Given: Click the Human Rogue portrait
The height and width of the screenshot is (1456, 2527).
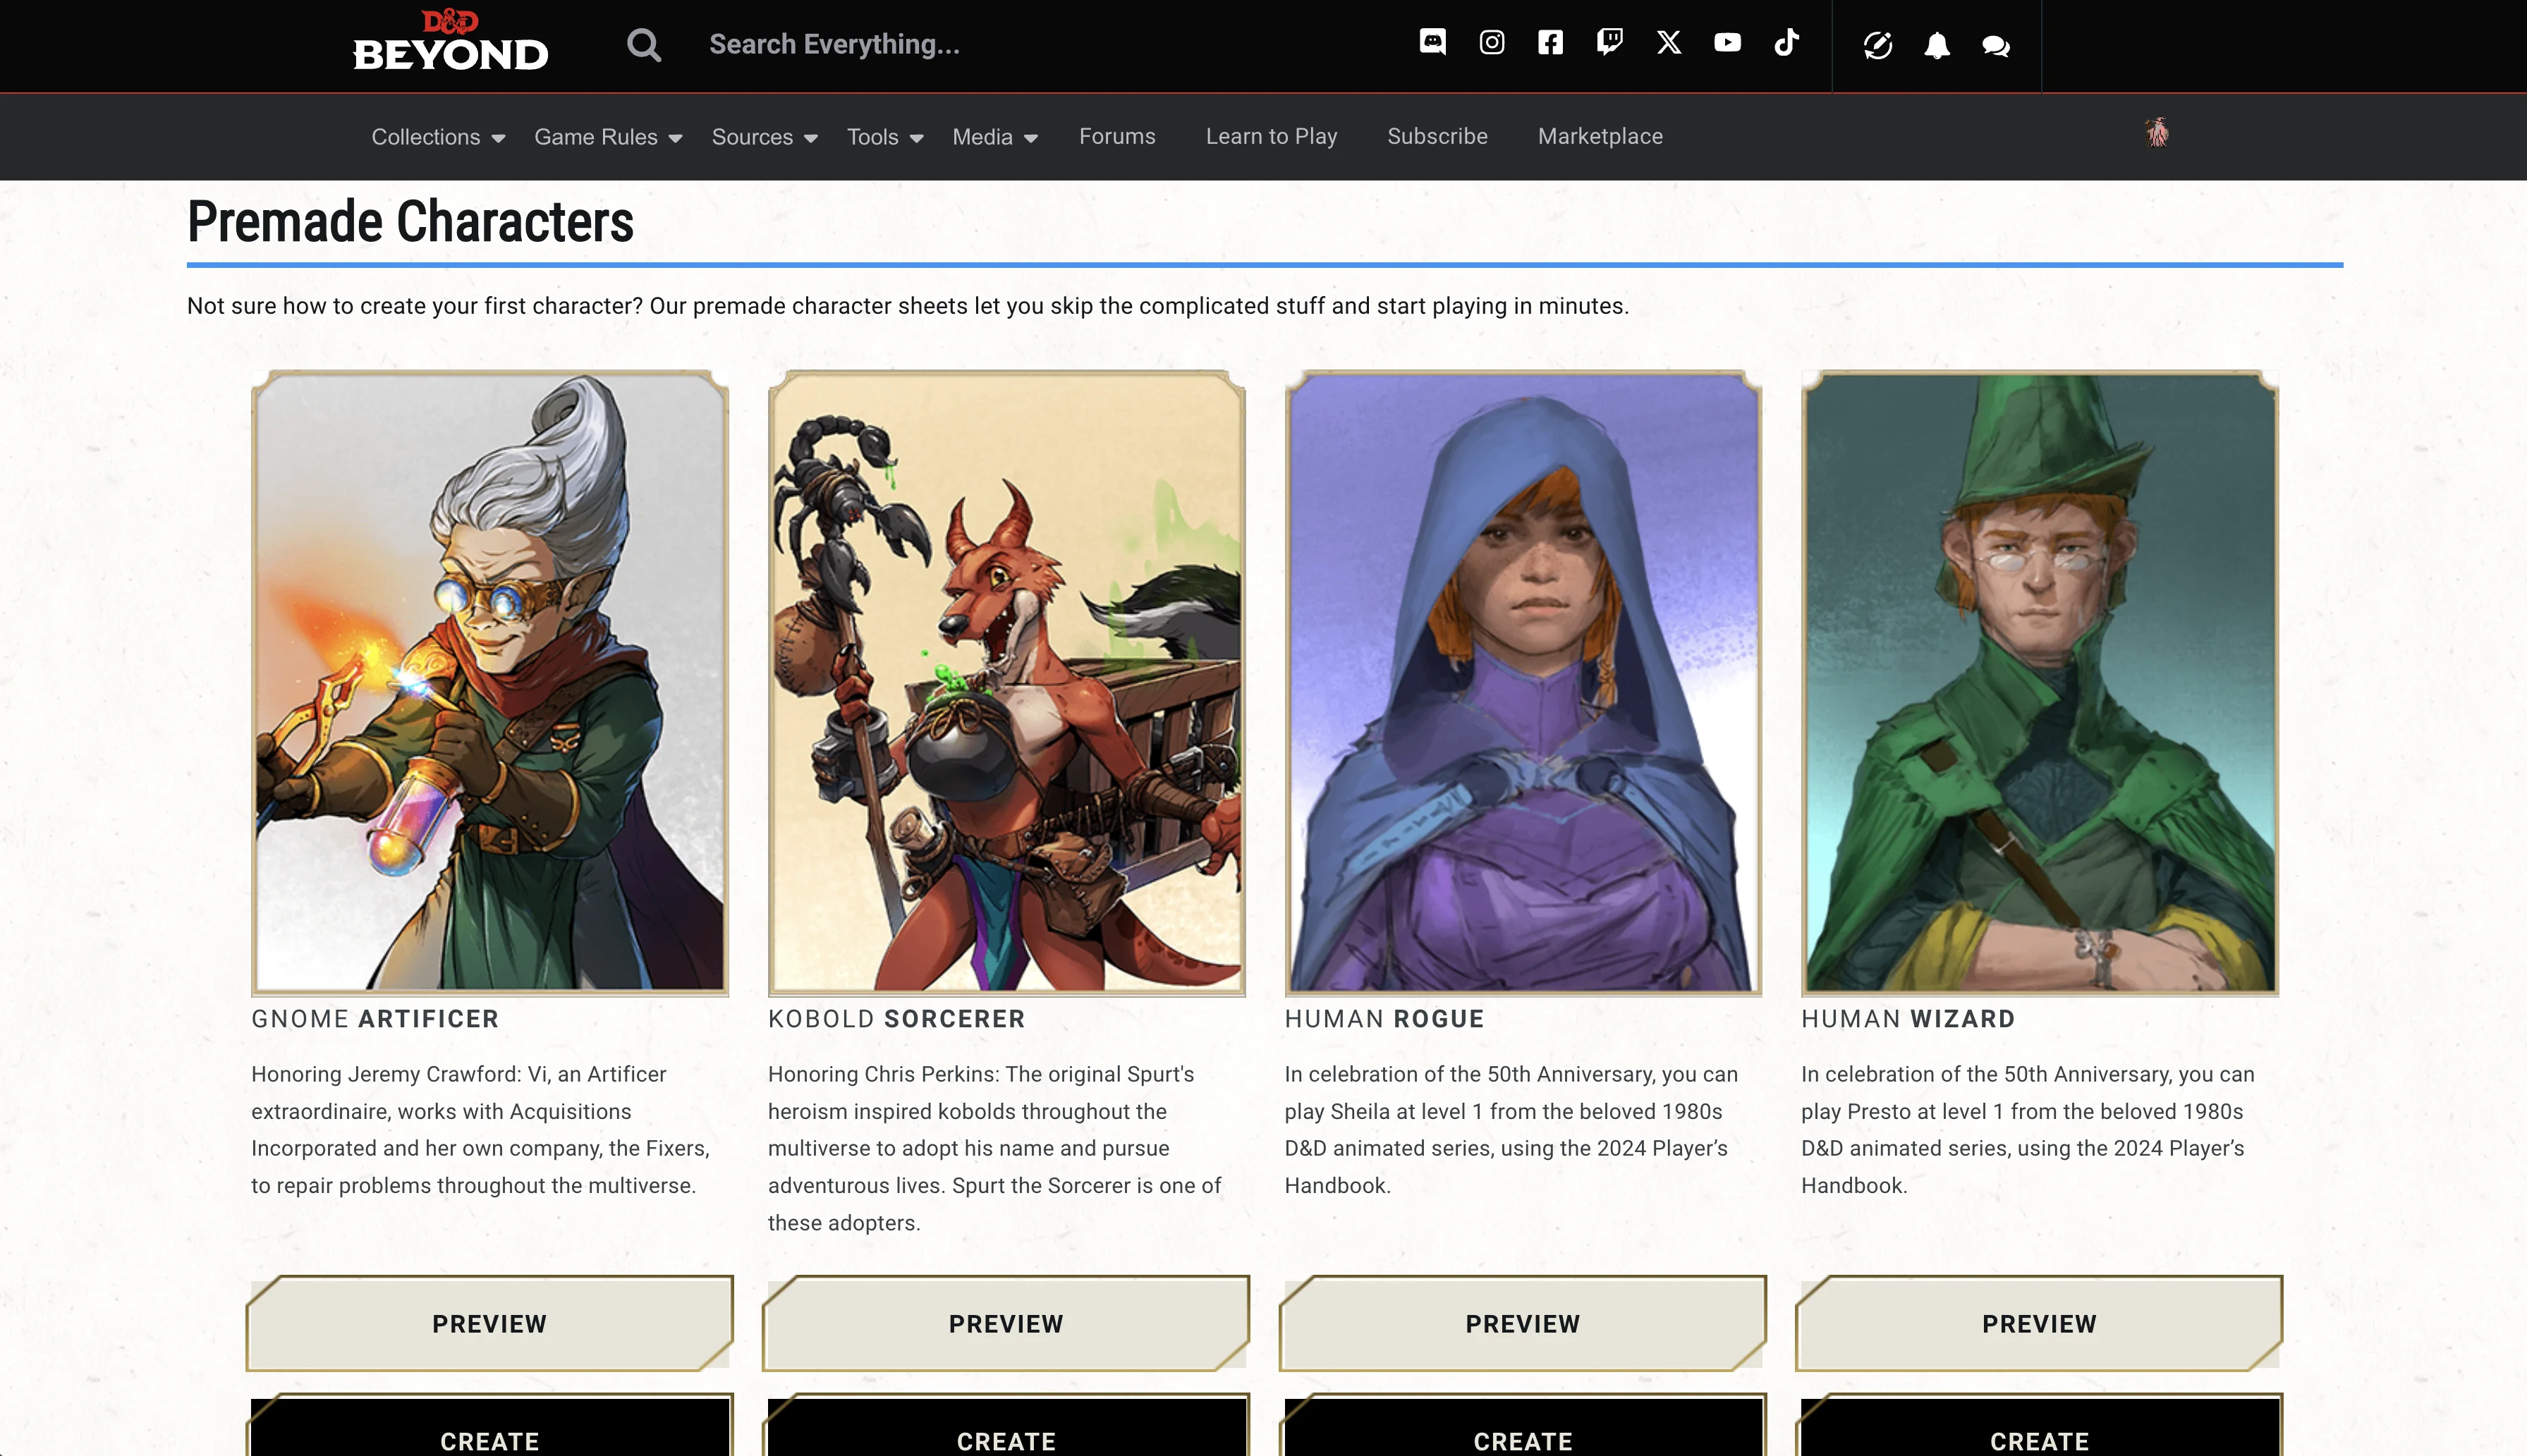Looking at the screenshot, I should pyautogui.click(x=1523, y=683).
